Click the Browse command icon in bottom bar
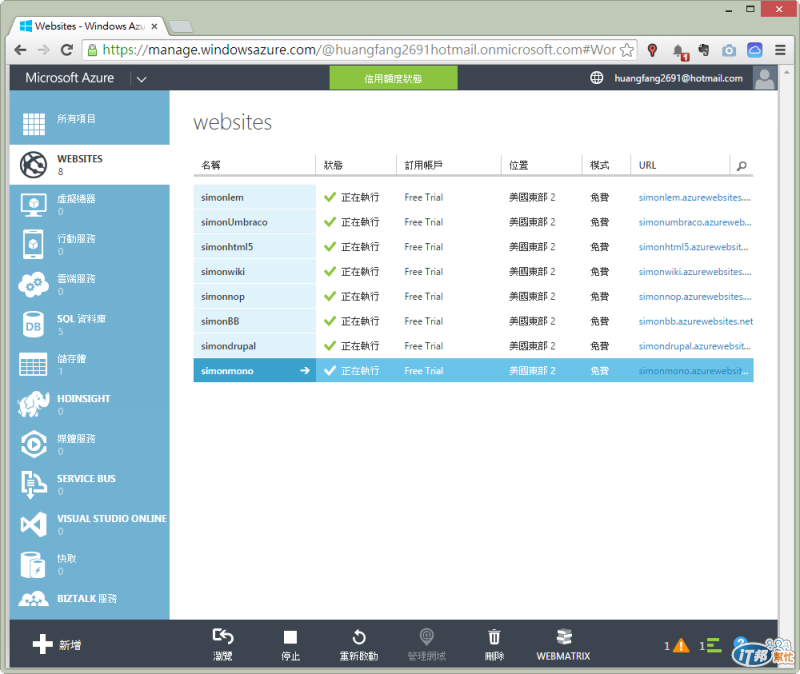Viewport: 800px width, 674px height. 223,637
